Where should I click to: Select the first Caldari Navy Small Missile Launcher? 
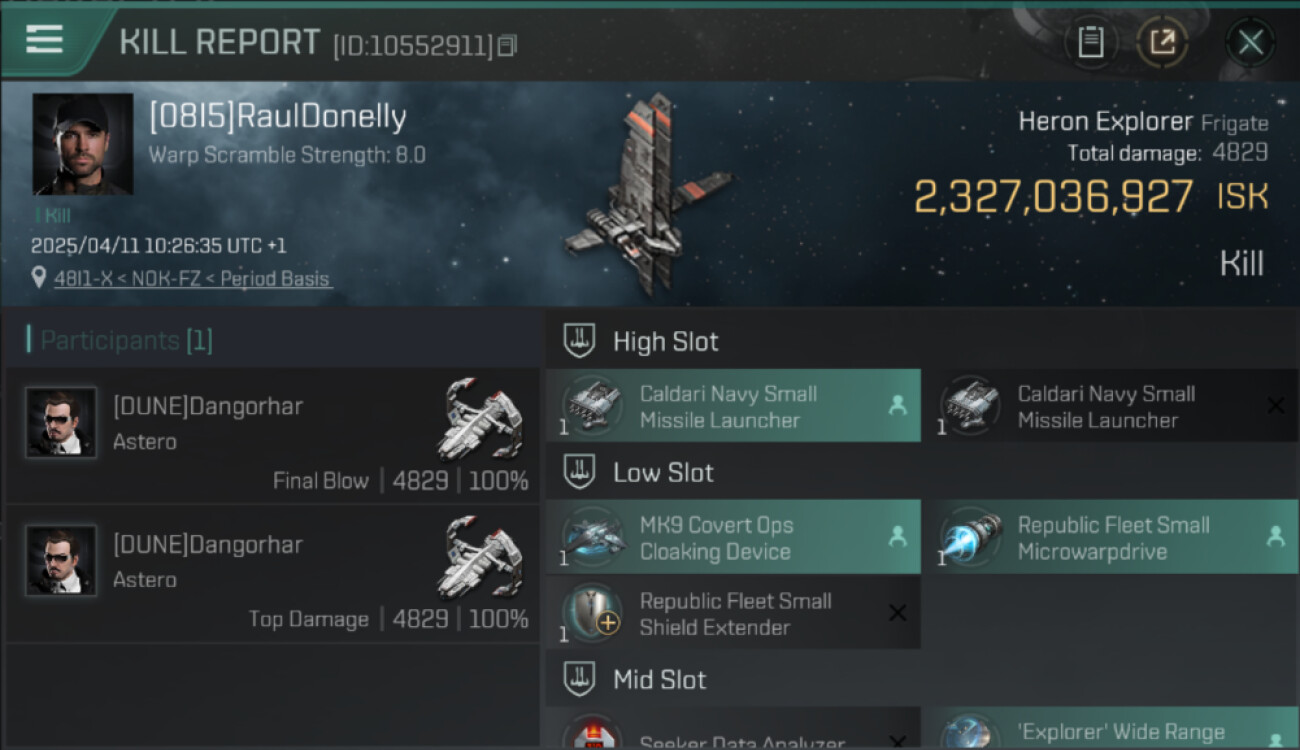pos(733,406)
